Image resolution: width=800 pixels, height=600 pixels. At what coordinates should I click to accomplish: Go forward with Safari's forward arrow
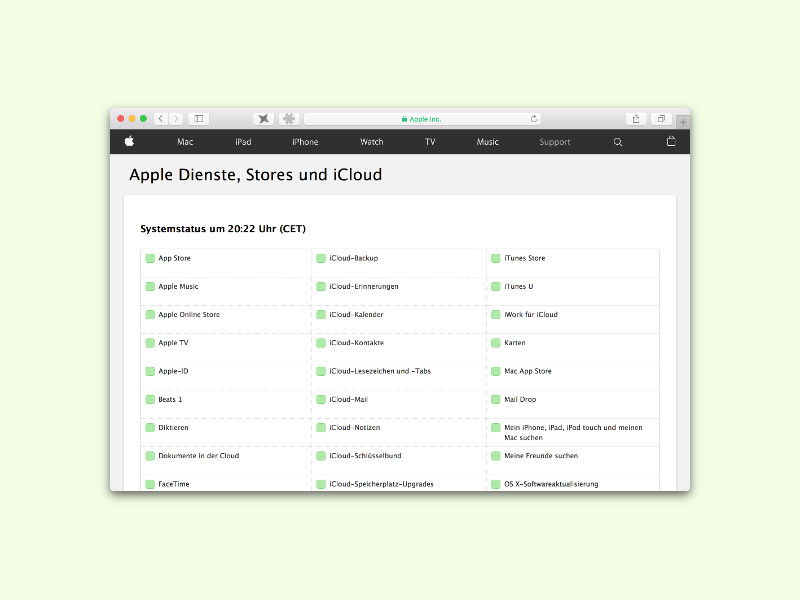tap(176, 119)
